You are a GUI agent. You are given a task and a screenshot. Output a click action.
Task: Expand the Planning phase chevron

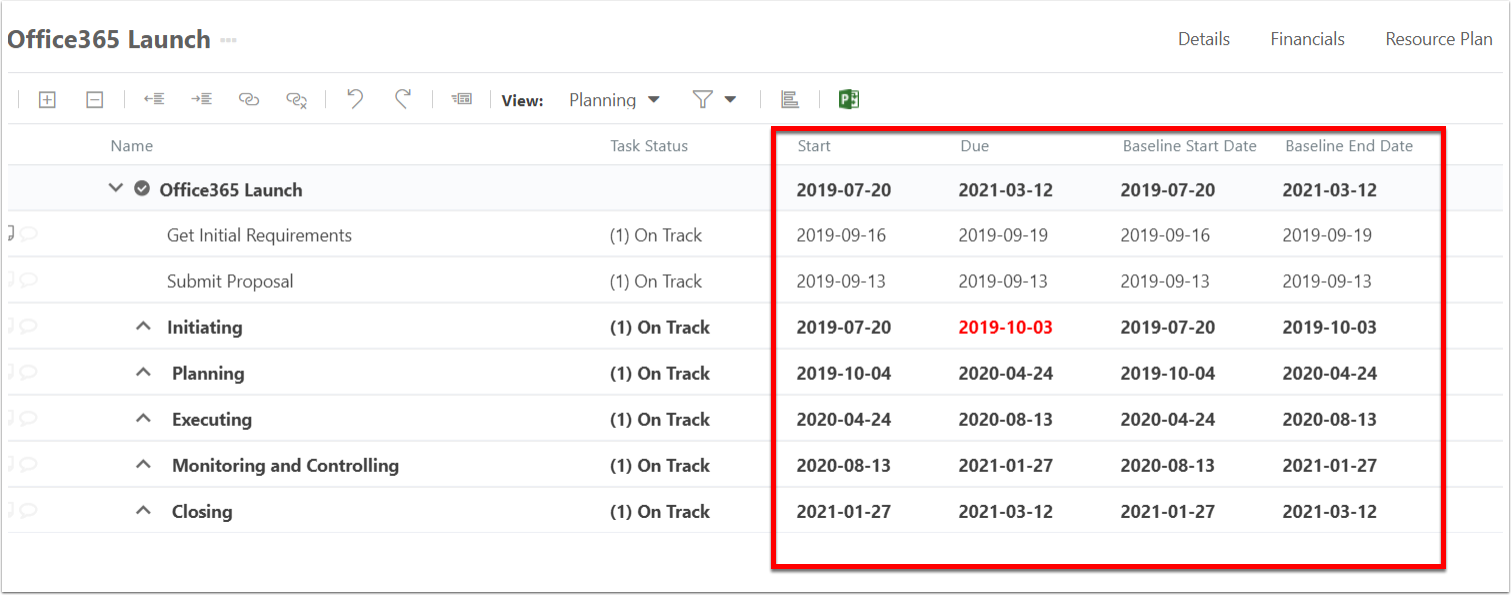[x=143, y=372]
